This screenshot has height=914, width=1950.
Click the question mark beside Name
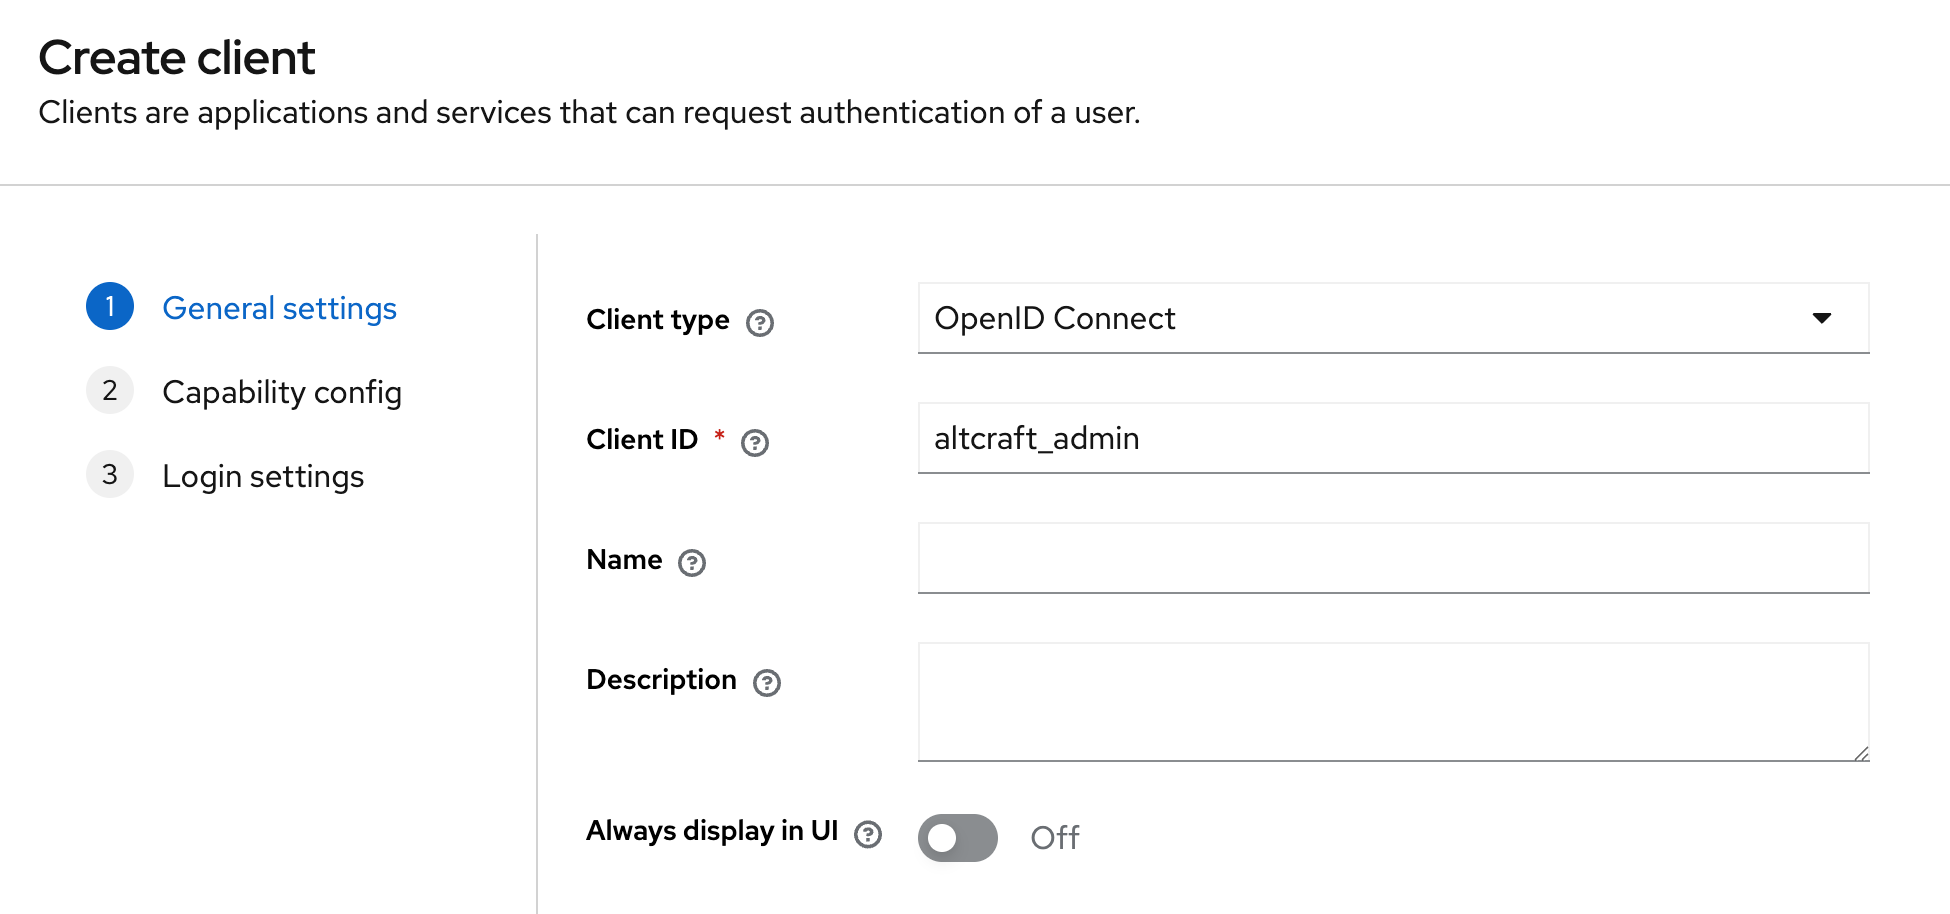692,563
